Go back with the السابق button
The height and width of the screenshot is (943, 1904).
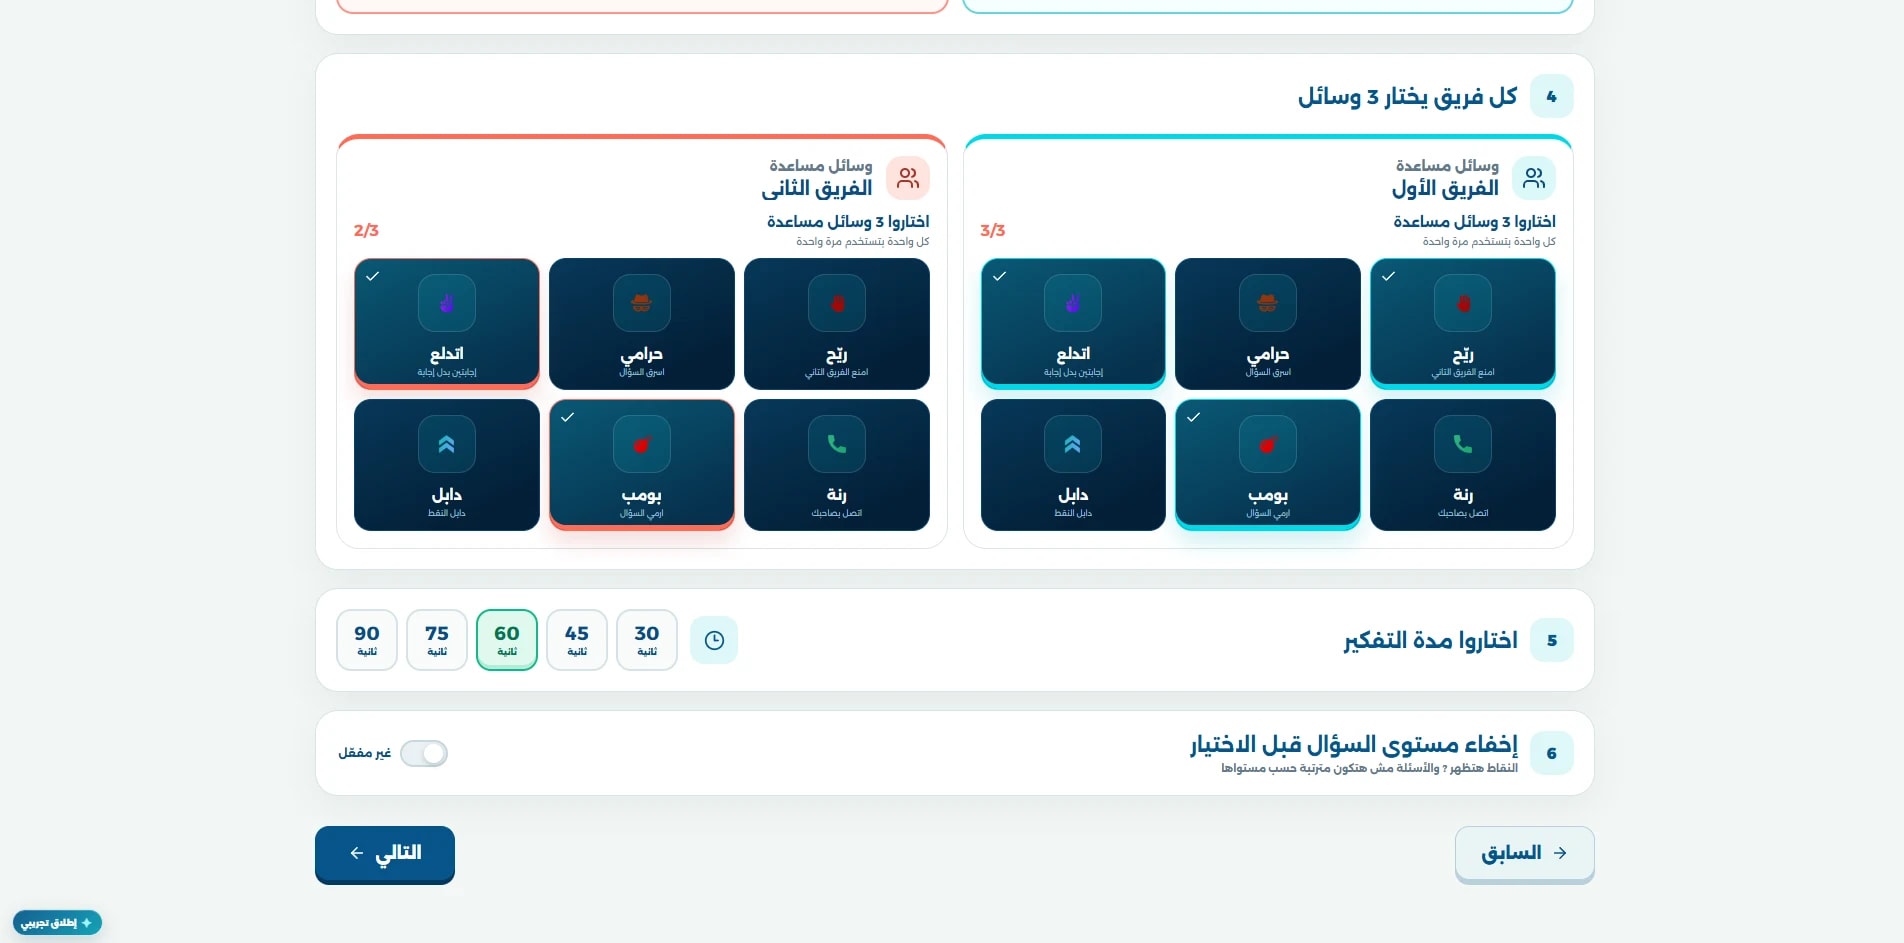tap(1525, 854)
